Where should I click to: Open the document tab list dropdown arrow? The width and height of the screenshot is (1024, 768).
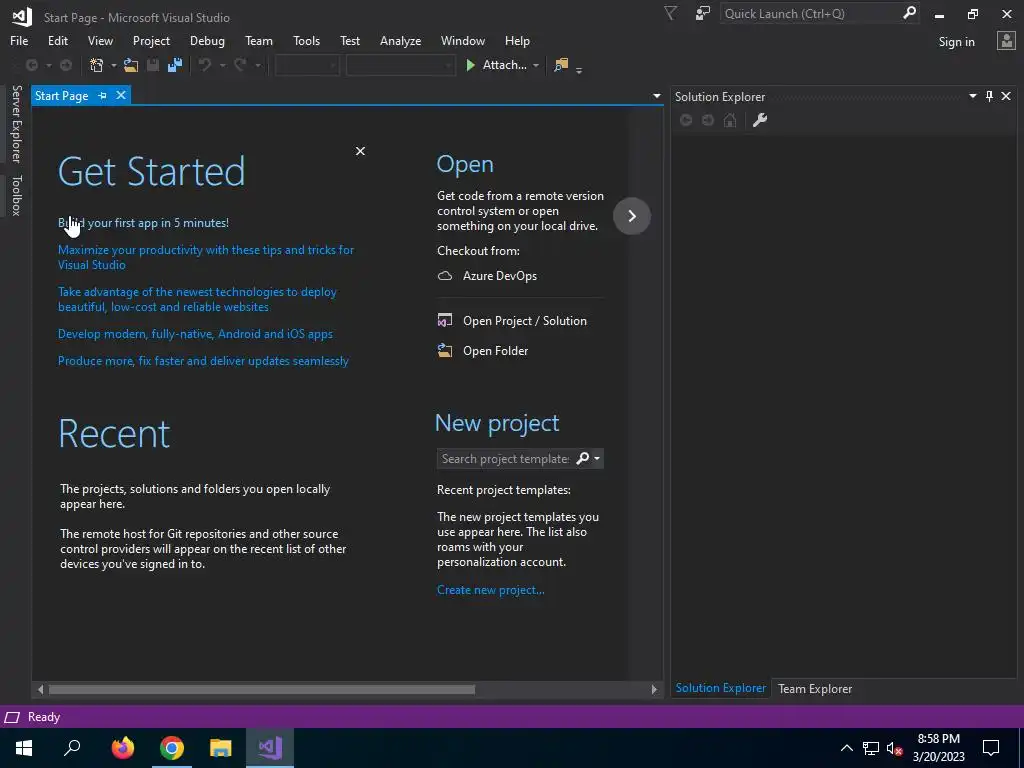(x=656, y=96)
